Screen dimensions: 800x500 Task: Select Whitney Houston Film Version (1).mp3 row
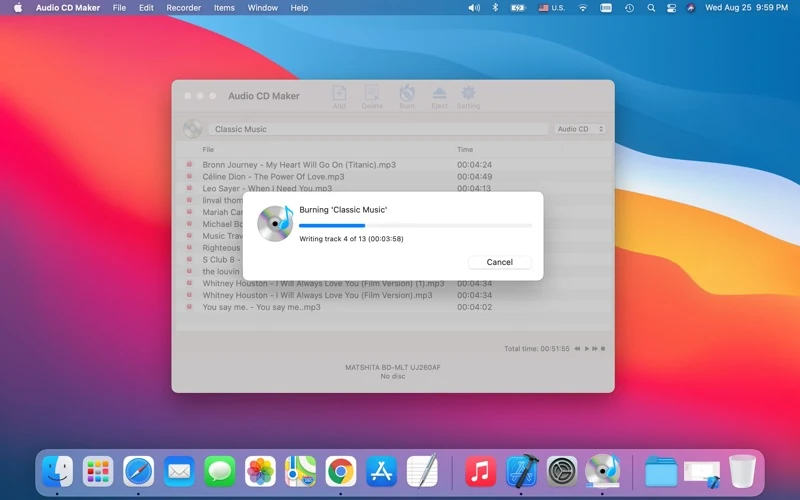[393, 283]
